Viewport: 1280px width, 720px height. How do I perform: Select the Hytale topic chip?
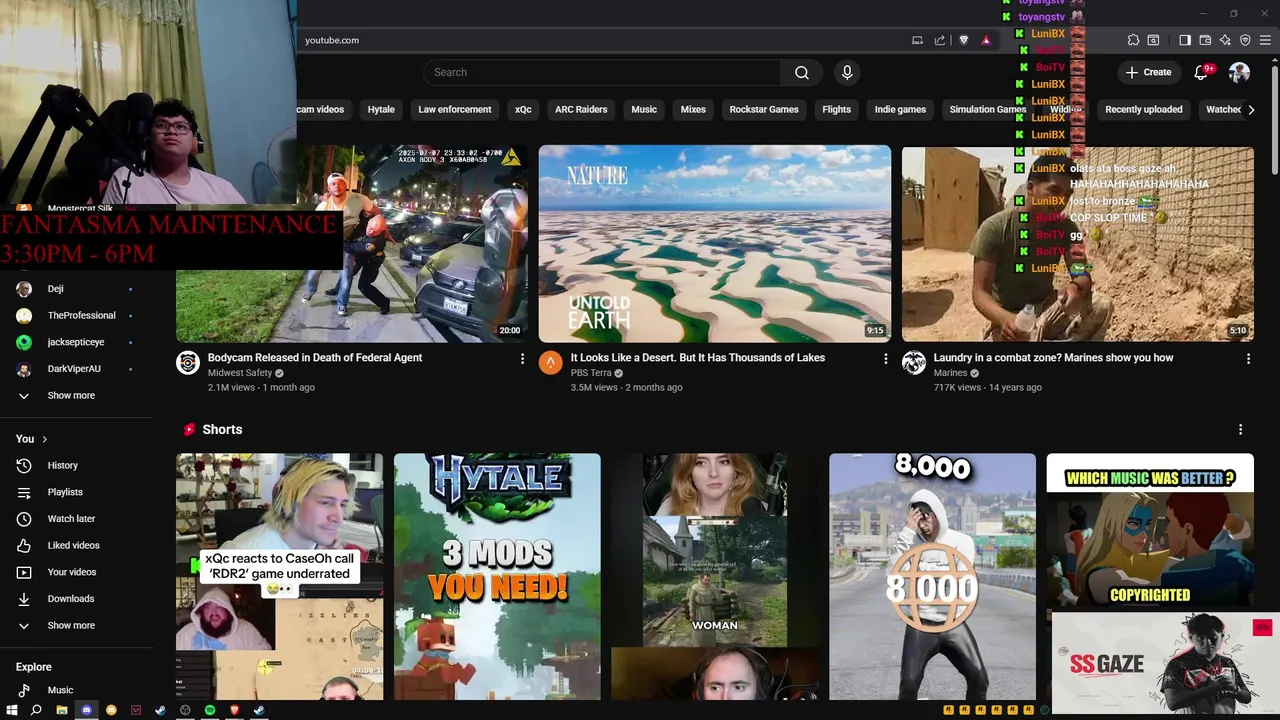tap(381, 110)
